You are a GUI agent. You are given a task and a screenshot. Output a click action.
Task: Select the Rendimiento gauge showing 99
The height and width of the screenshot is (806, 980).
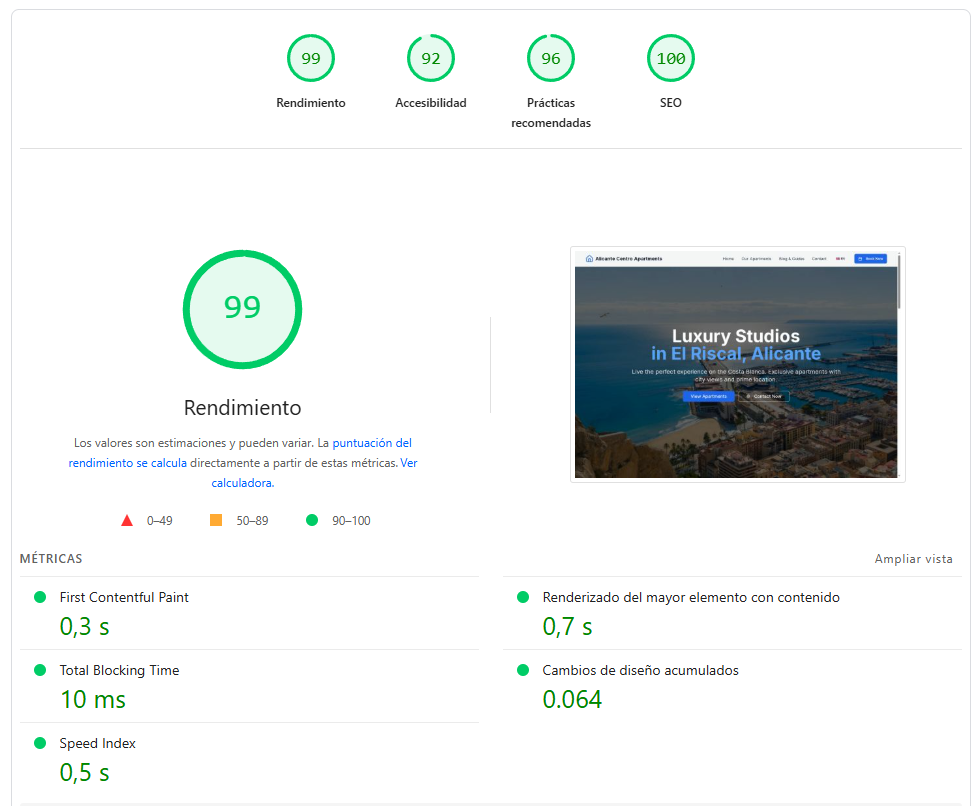pyautogui.click(x=311, y=58)
